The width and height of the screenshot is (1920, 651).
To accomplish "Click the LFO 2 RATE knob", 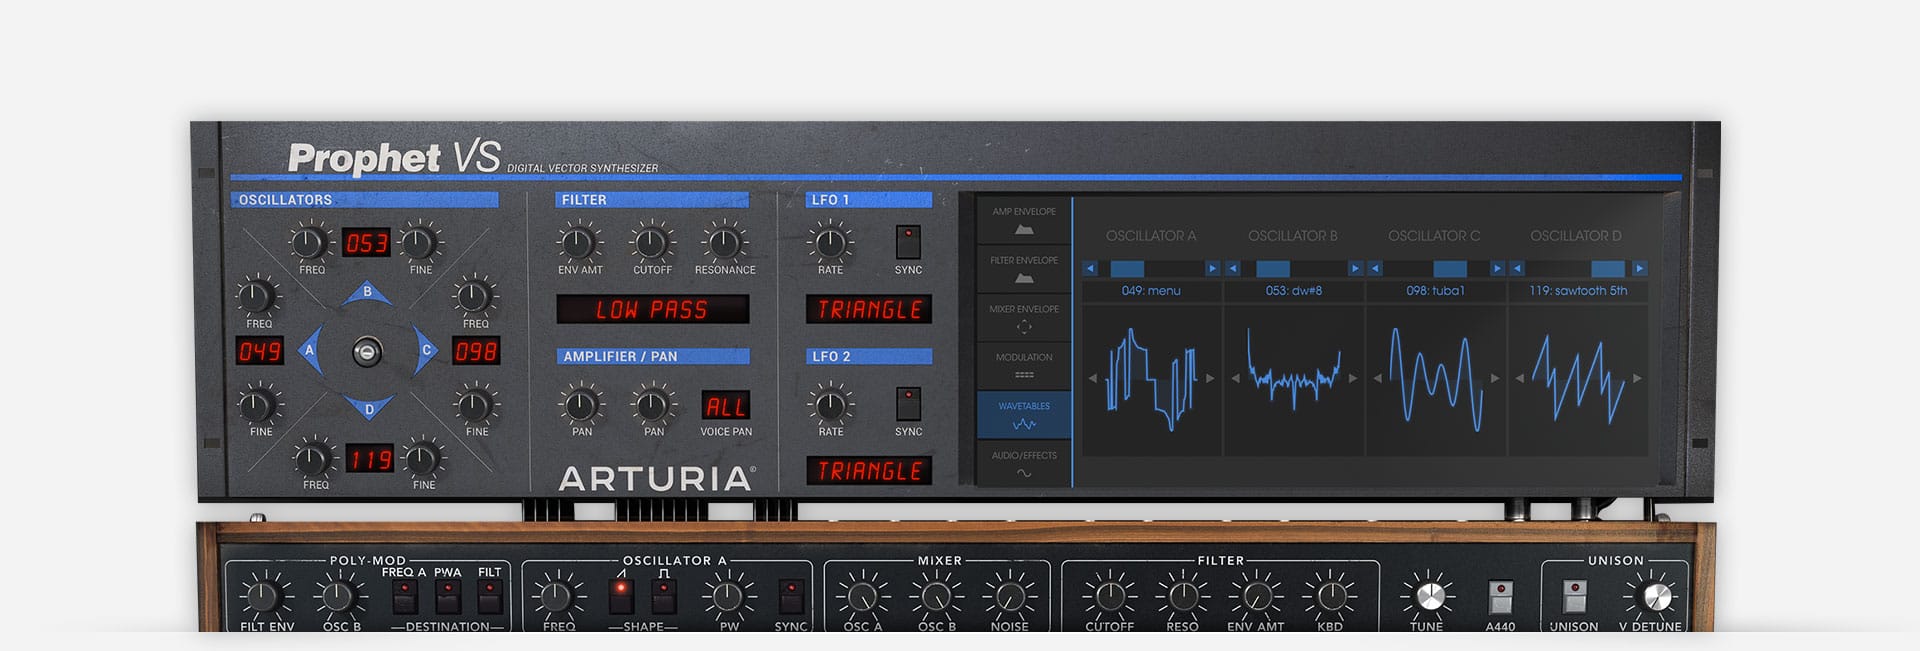I will pyautogui.click(x=830, y=405).
